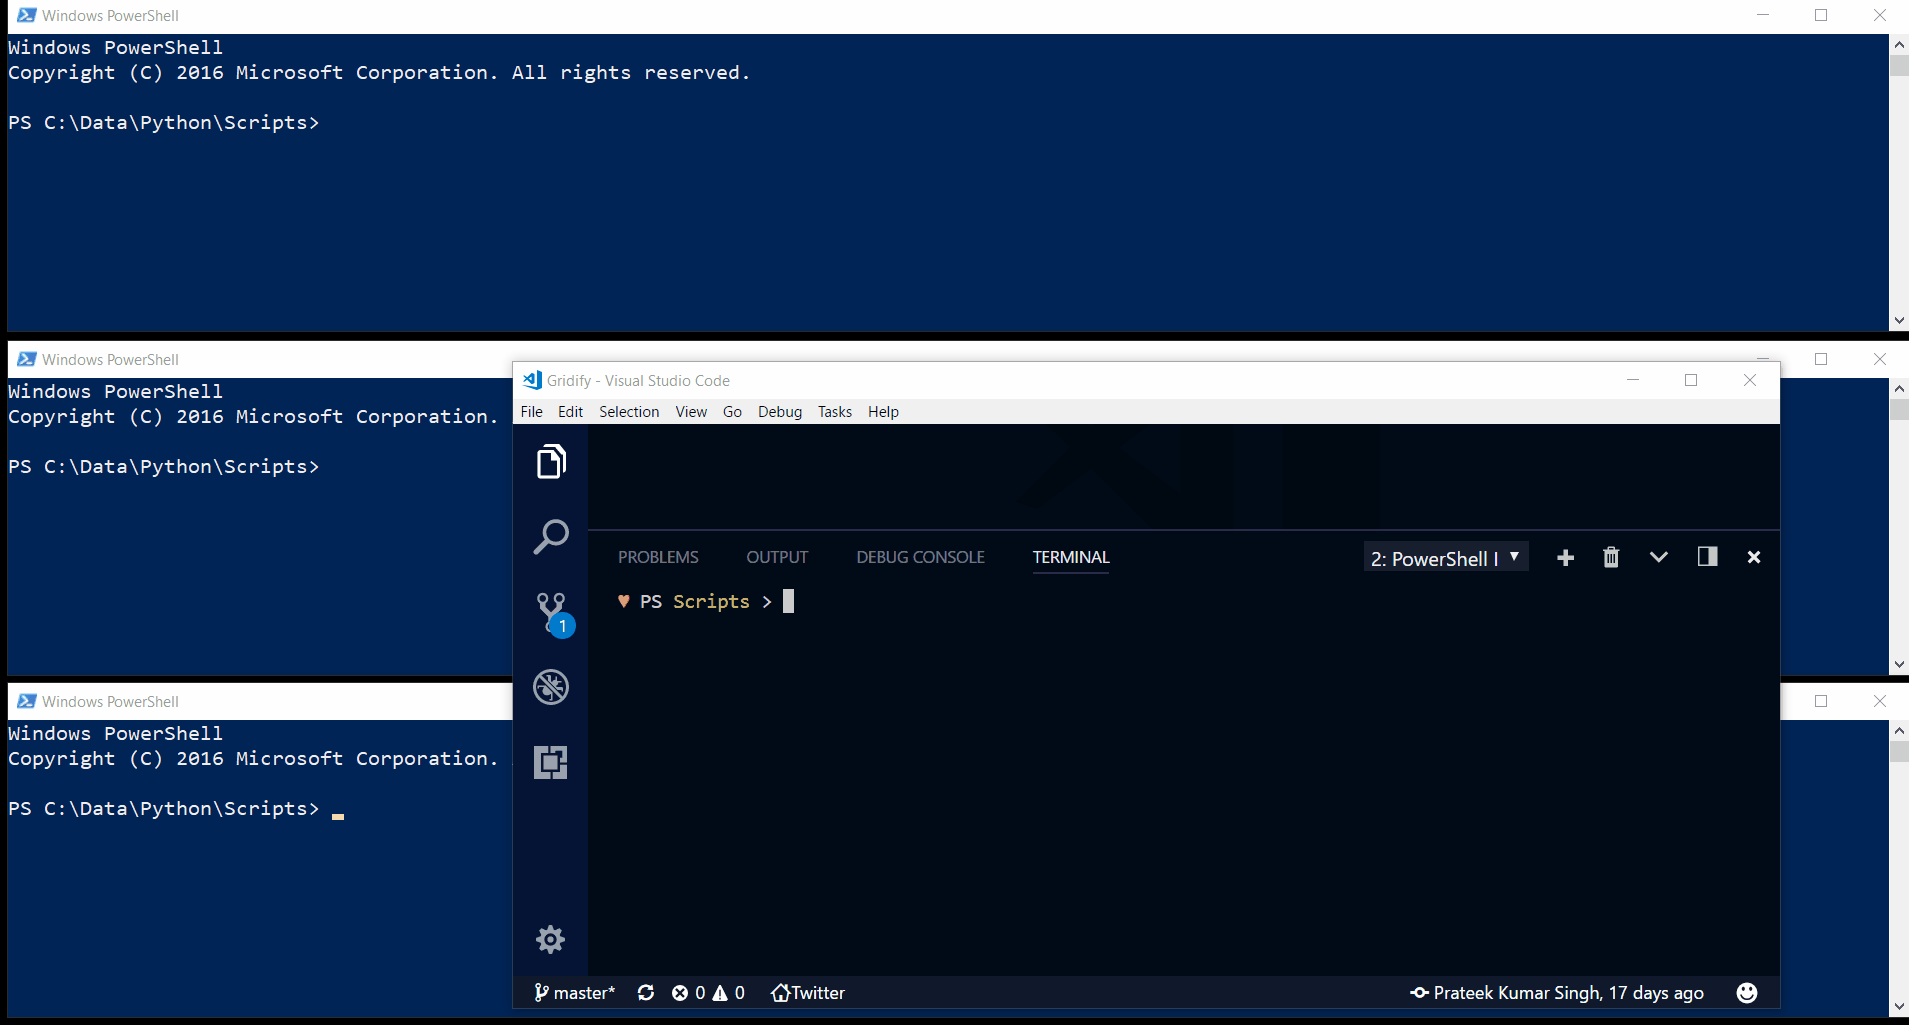Switch to the PROBLEMS tab
The height and width of the screenshot is (1025, 1909).
pyautogui.click(x=658, y=557)
